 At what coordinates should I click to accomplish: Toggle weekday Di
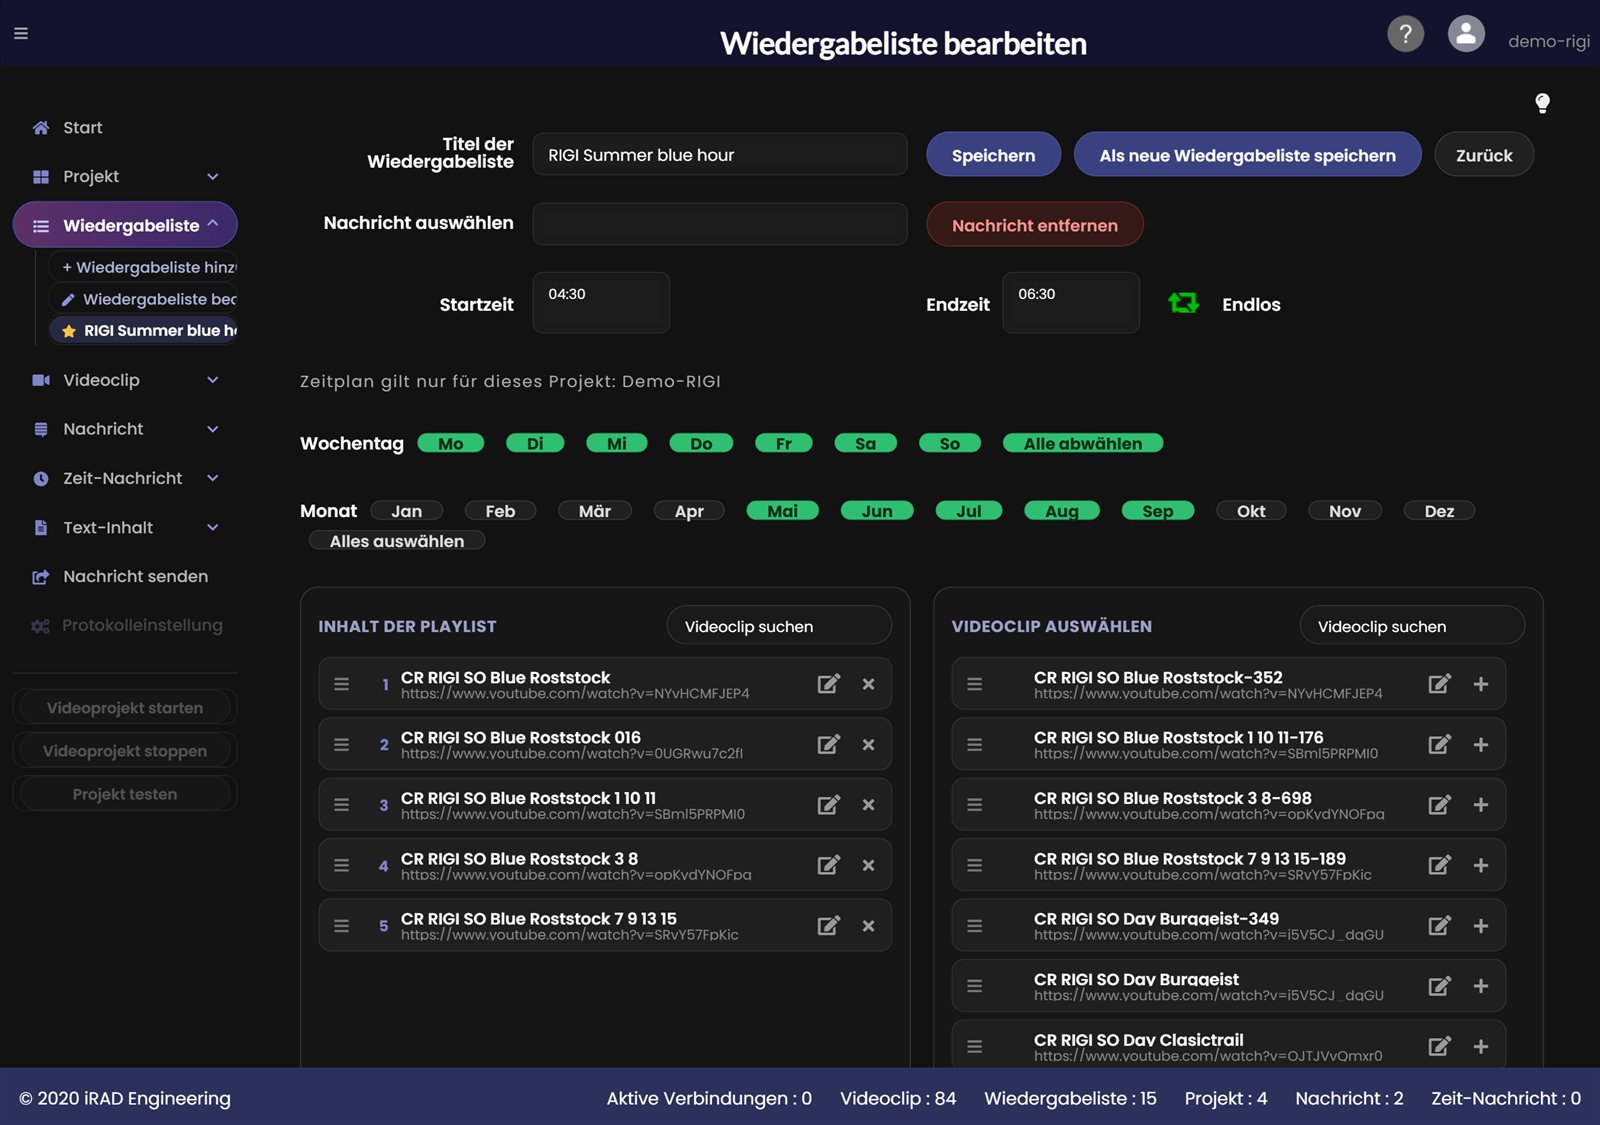click(x=535, y=443)
